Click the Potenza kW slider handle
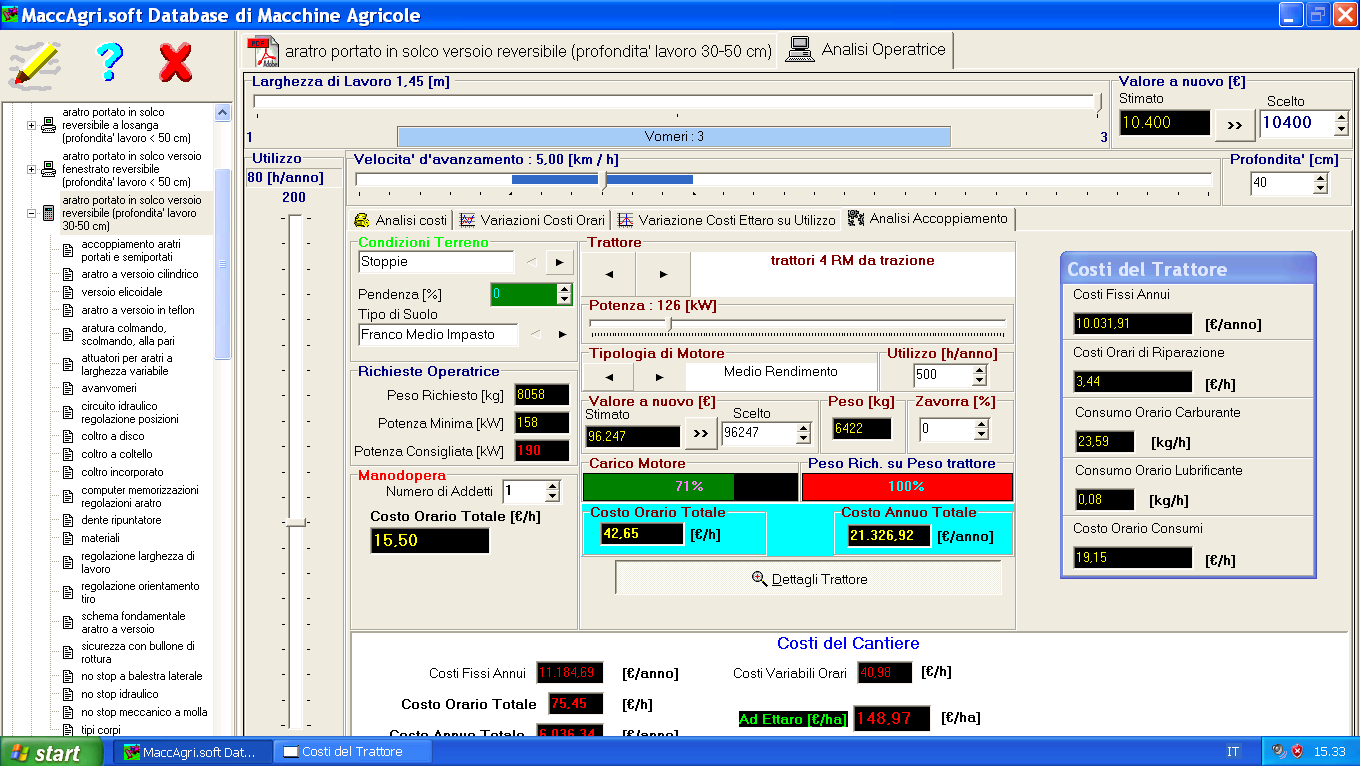Viewport: 1360px width, 766px height. (670, 324)
